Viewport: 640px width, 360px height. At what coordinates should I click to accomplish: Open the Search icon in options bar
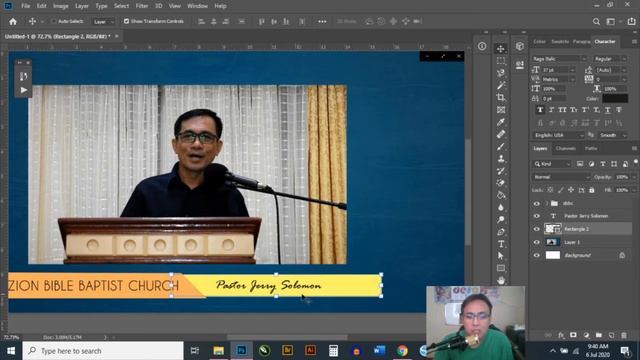[x=596, y=22]
